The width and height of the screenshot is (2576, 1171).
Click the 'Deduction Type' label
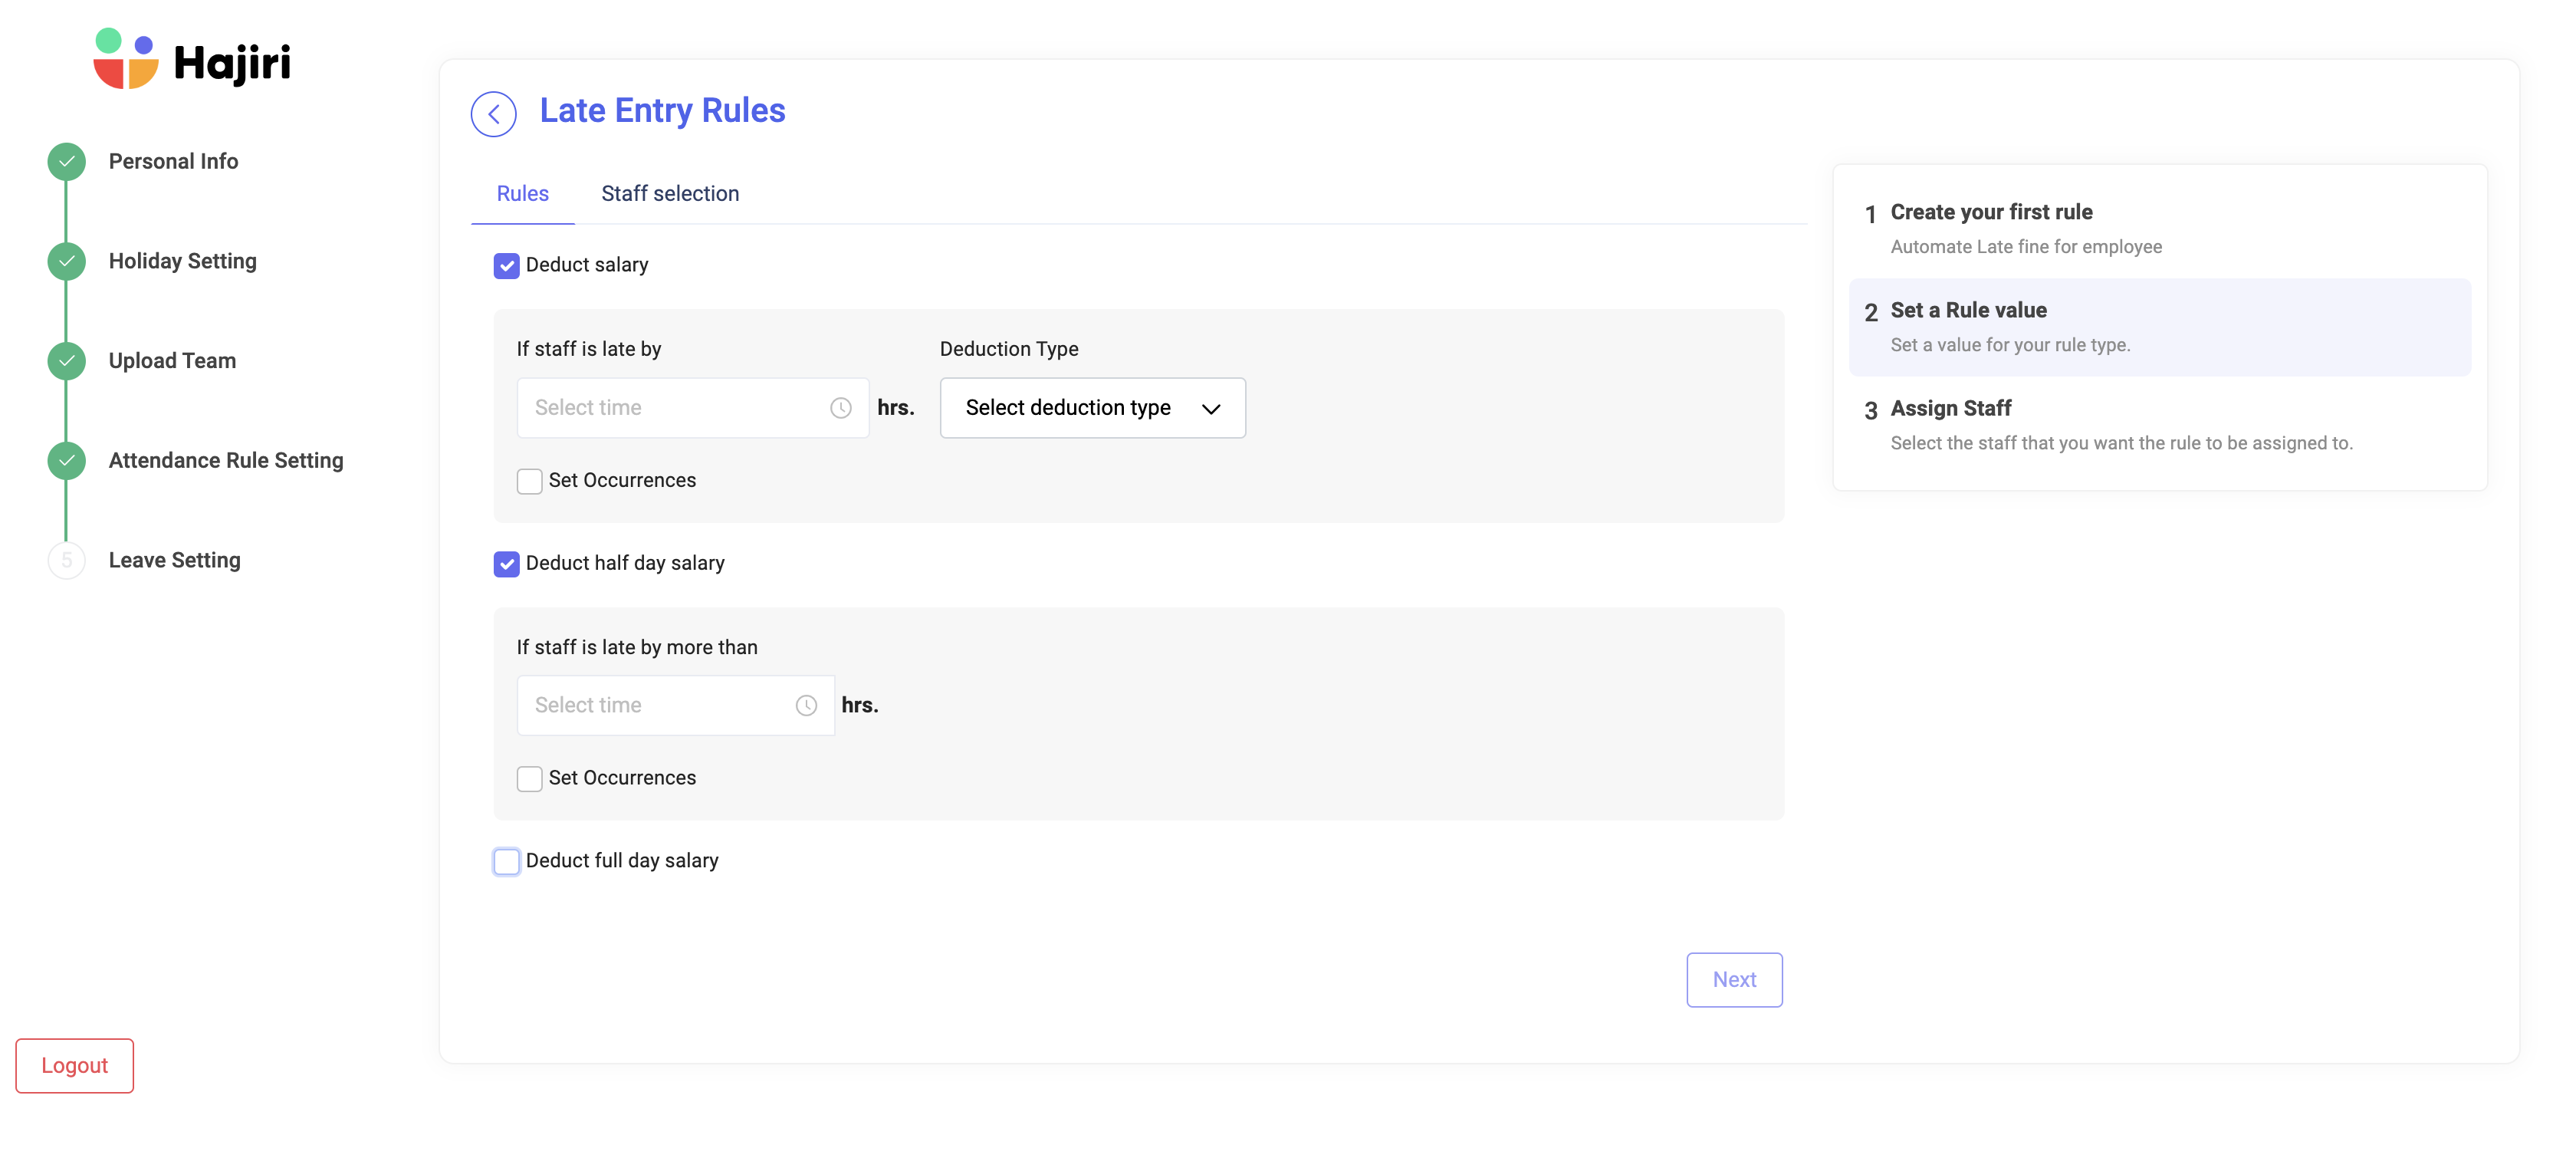click(x=1009, y=349)
